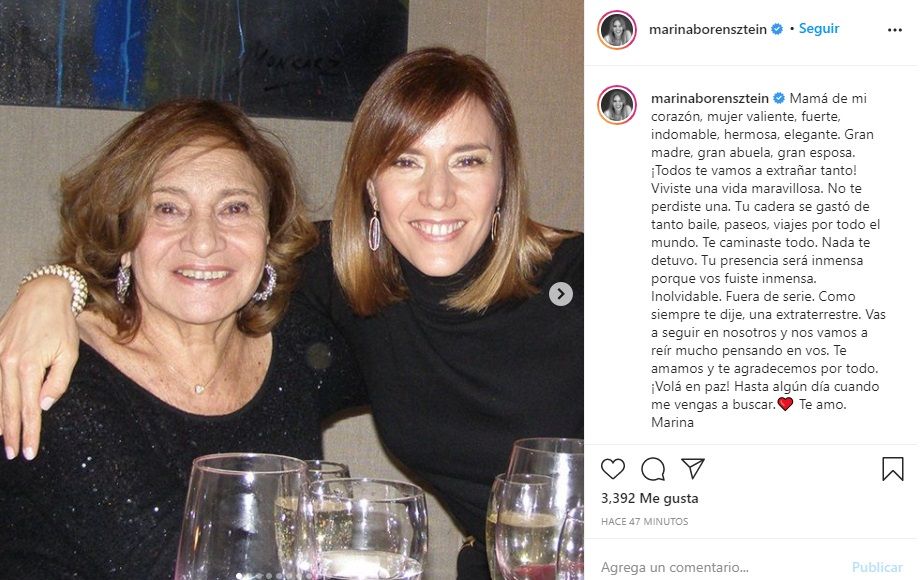Open the "HACE 47 MINUTOS" timestamp link
The image size is (920, 580).
coord(644,521)
